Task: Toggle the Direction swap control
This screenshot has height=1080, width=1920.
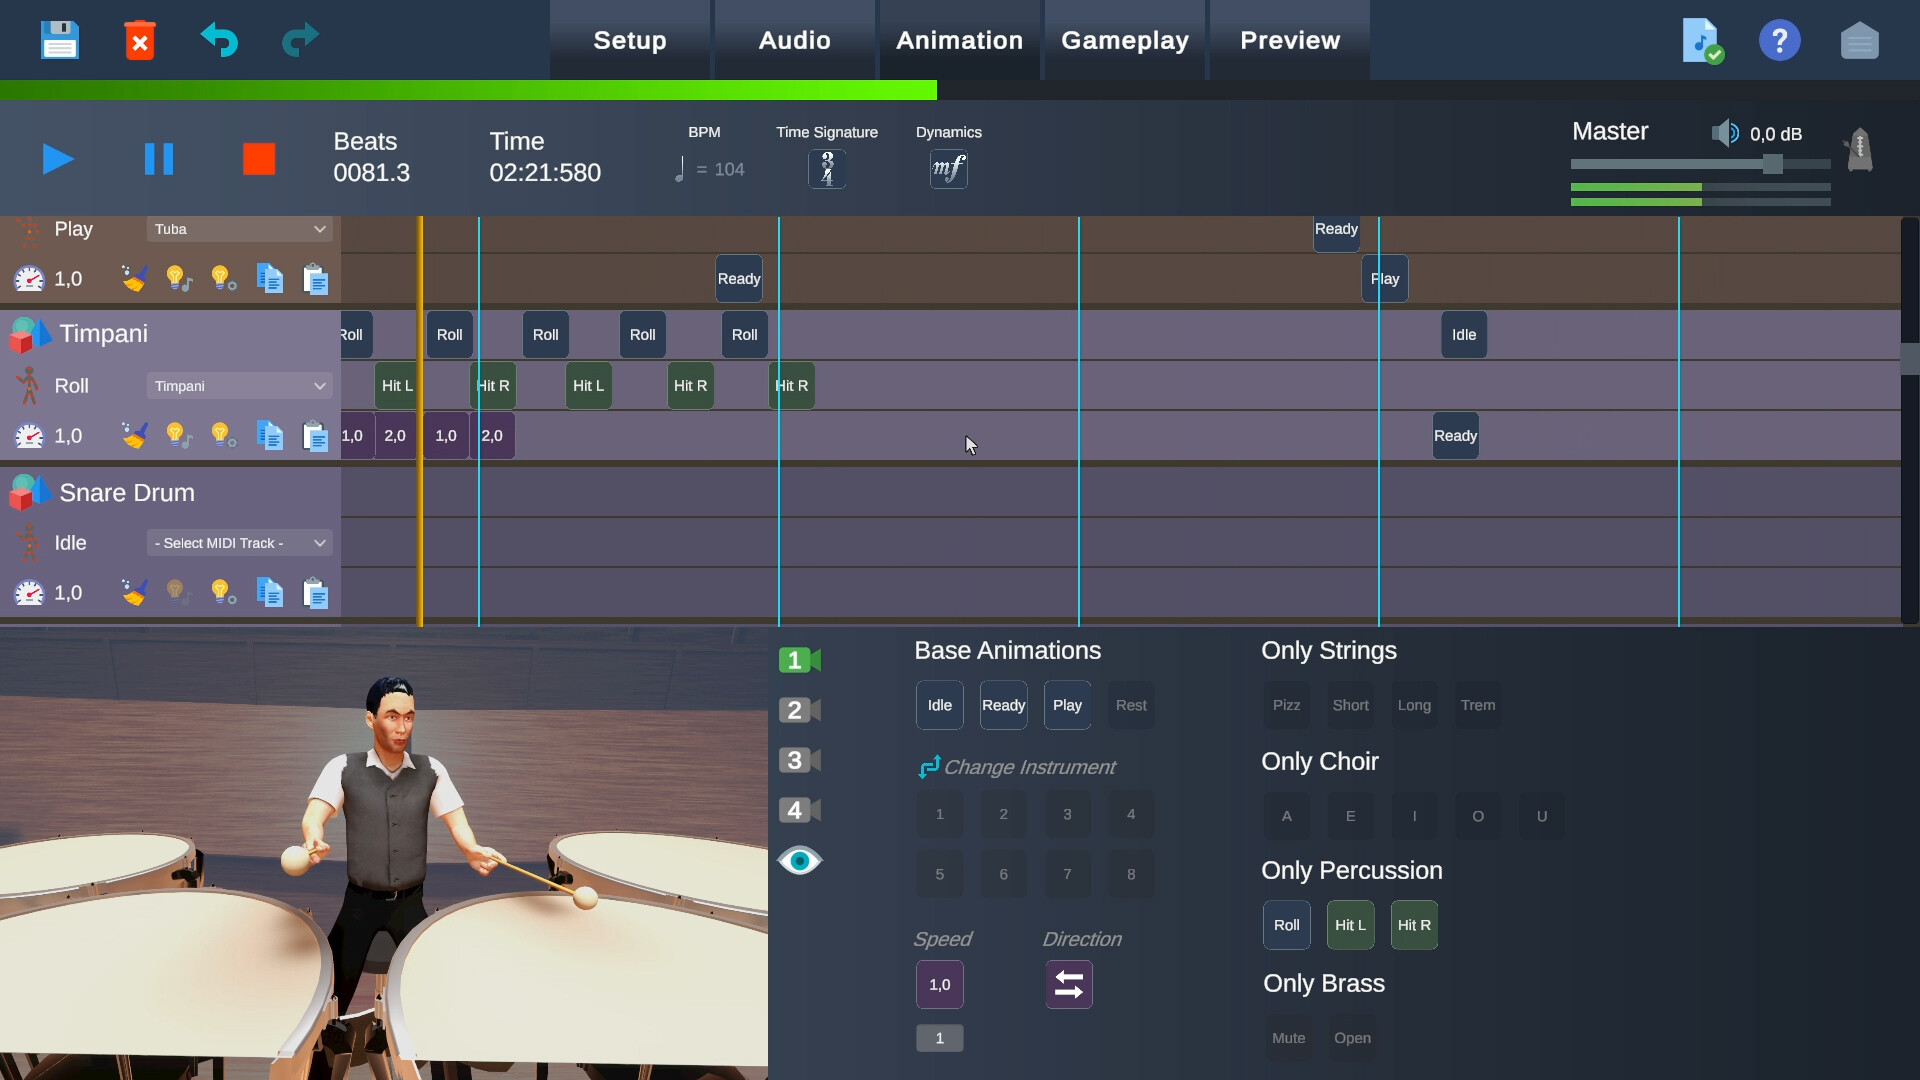Action: click(1068, 984)
